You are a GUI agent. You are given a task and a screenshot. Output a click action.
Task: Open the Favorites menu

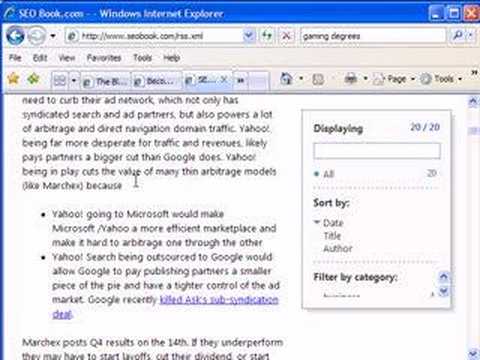click(x=104, y=58)
